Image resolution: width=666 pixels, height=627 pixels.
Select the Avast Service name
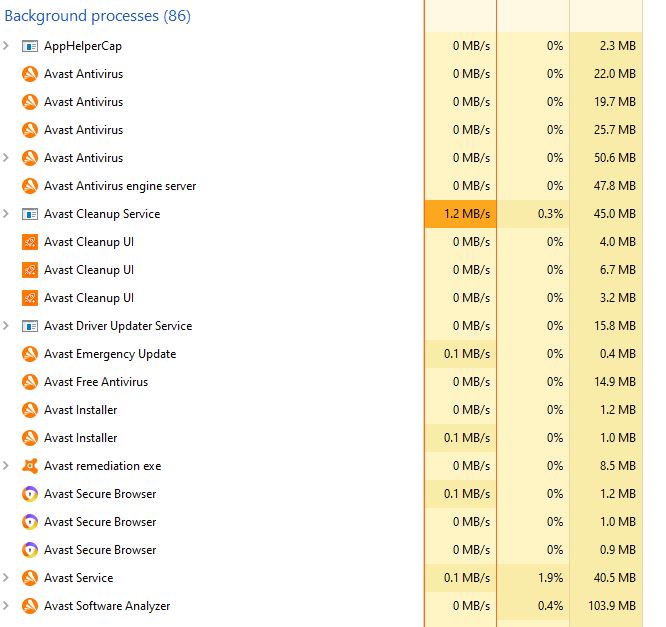[79, 578]
